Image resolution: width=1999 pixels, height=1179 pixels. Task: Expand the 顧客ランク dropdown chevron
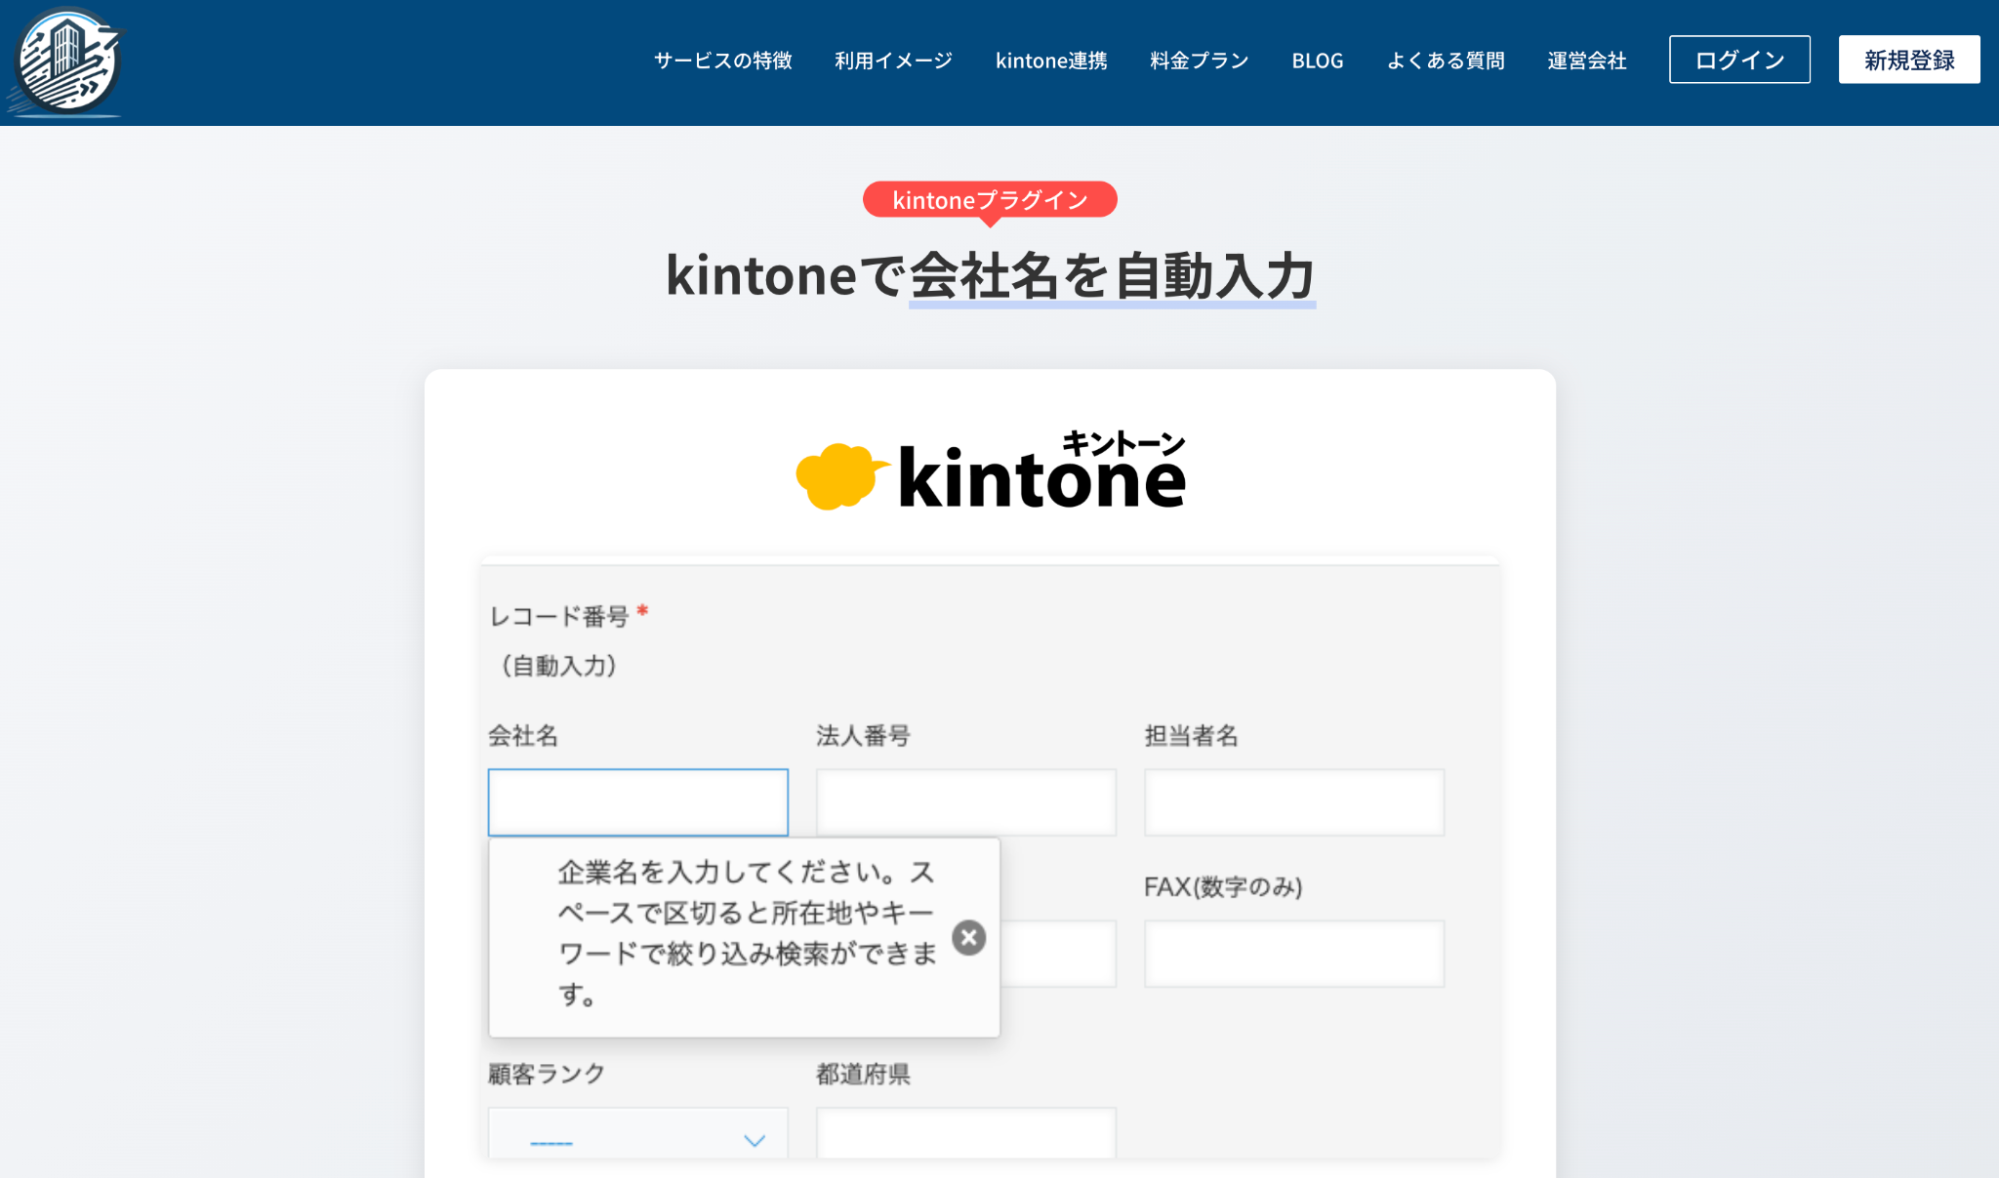click(x=754, y=1140)
